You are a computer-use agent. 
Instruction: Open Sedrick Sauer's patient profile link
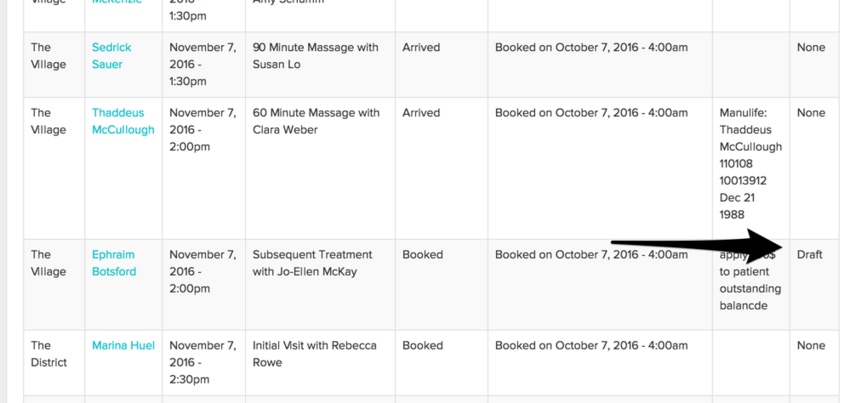[x=111, y=55]
